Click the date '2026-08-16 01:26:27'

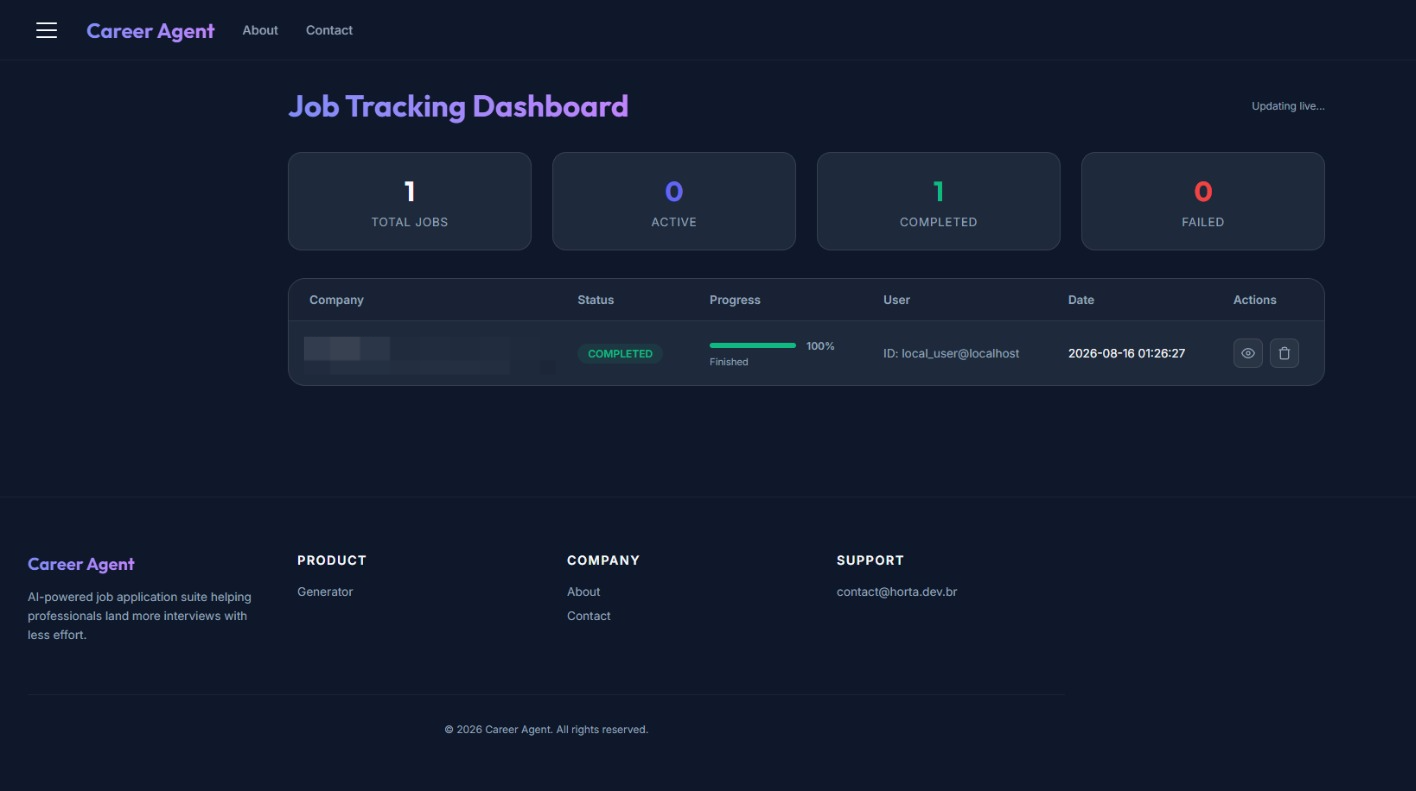click(x=1127, y=354)
